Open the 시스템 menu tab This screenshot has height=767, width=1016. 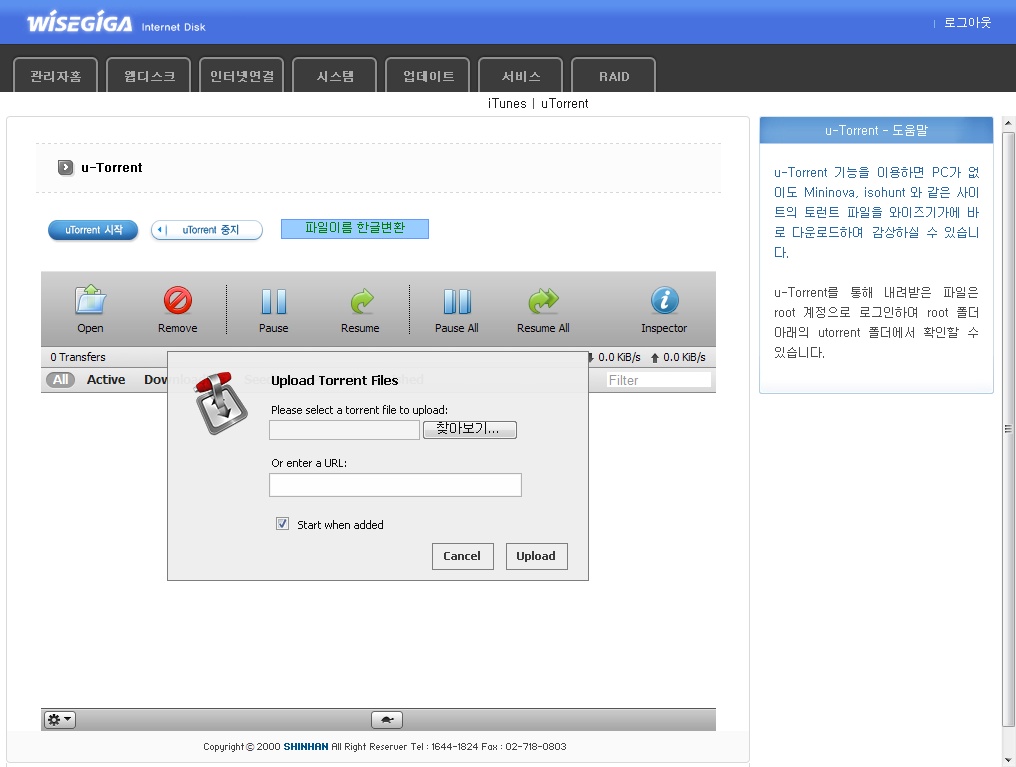(x=335, y=76)
